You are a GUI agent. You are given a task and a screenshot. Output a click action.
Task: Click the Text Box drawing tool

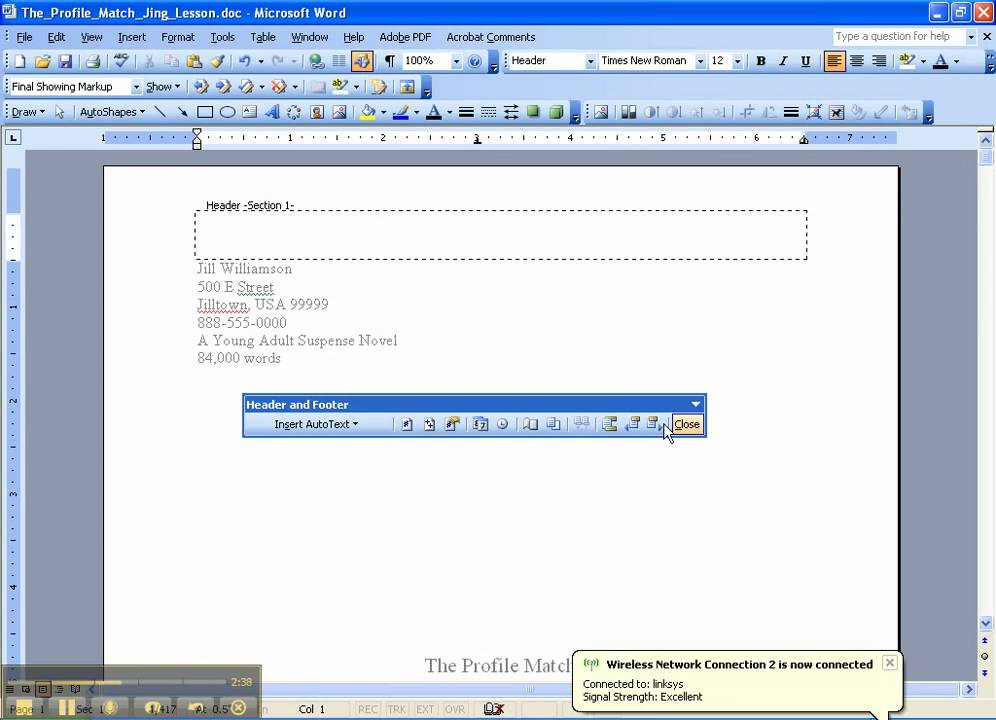tap(250, 112)
